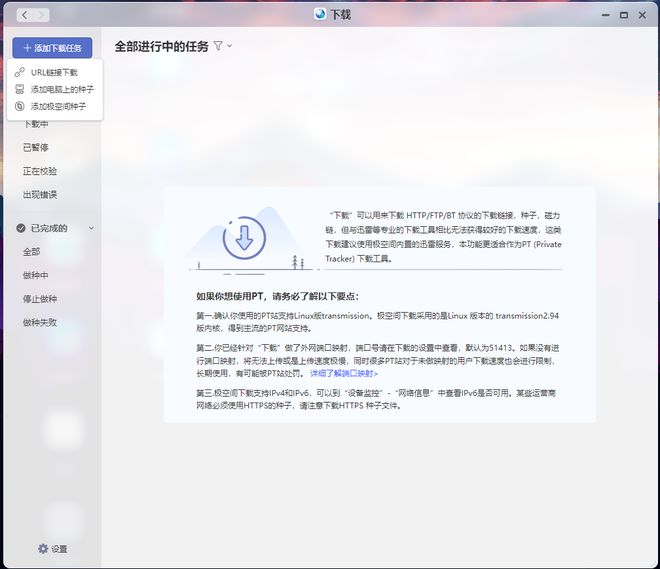Click the 全部进行中的任务 heading

(162, 46)
